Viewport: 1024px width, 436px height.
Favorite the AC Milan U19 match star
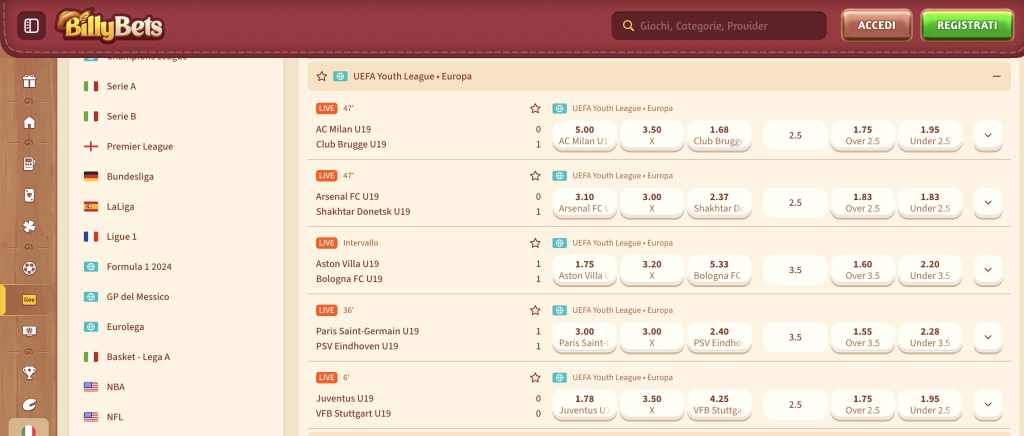point(536,108)
